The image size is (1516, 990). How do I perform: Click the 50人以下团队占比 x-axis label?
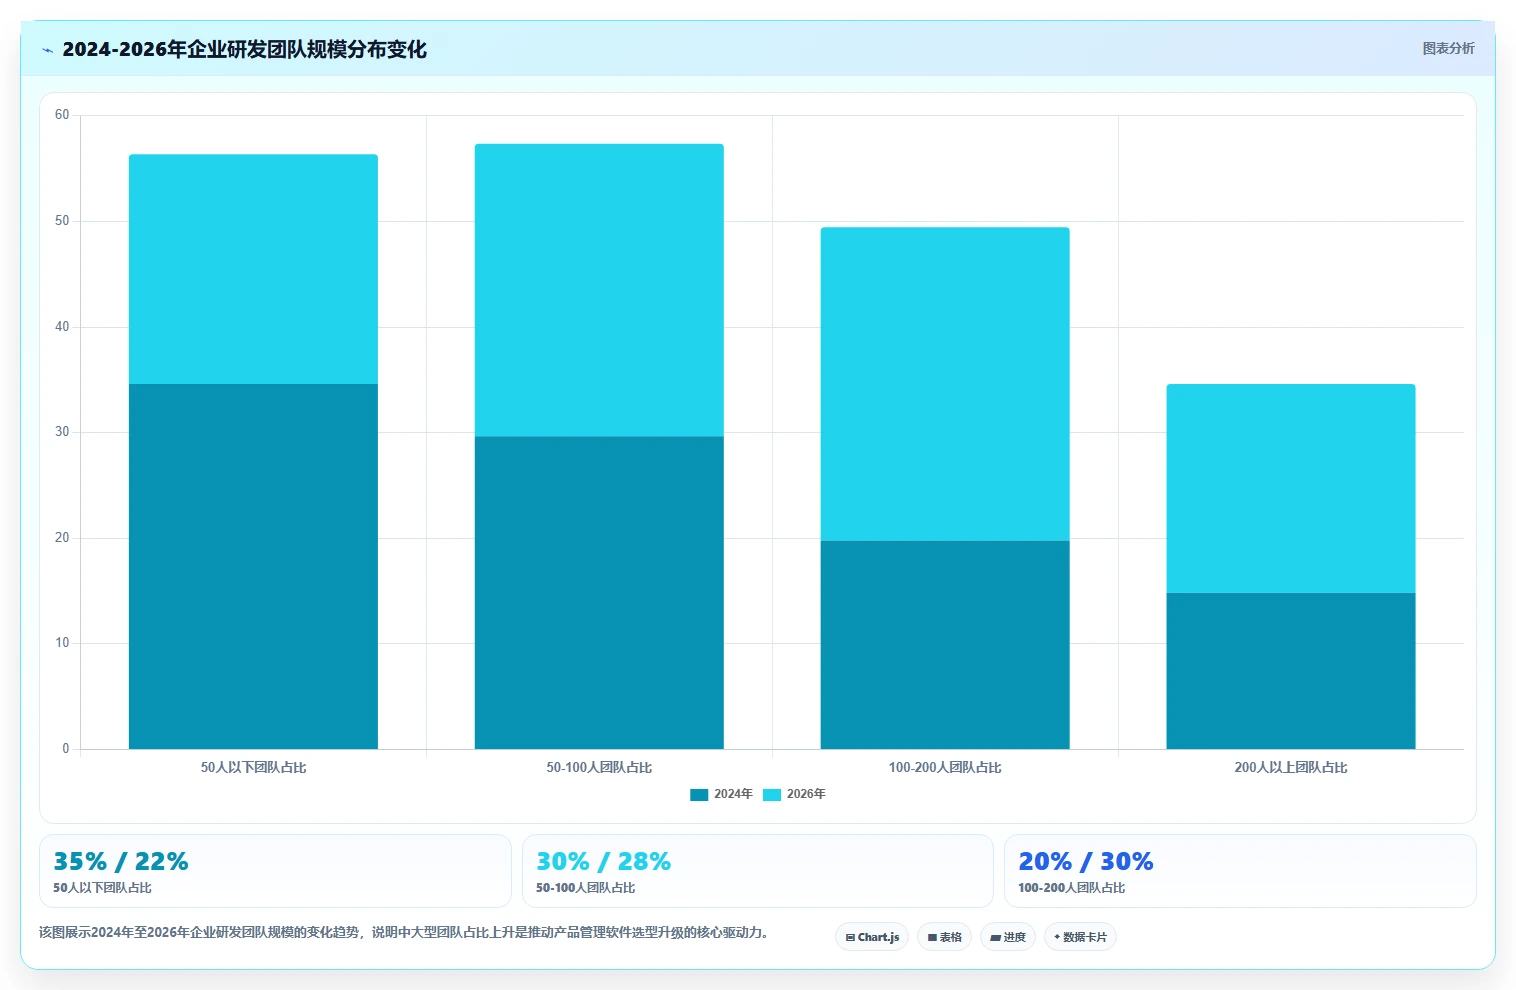pyautogui.click(x=253, y=768)
